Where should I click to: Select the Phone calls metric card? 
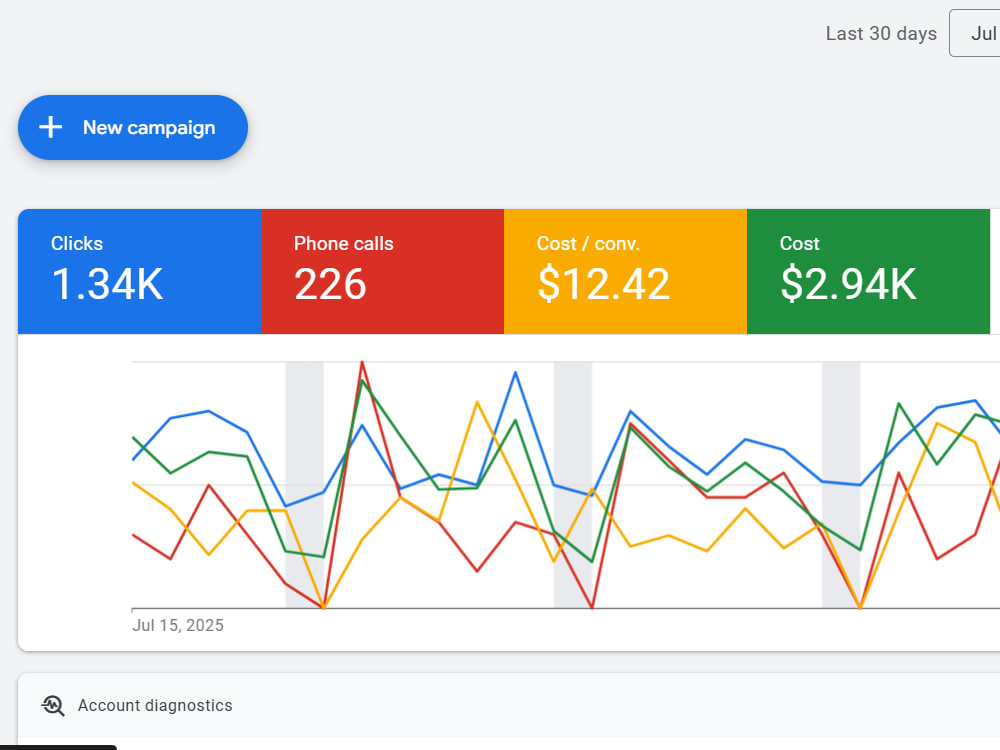tap(382, 271)
